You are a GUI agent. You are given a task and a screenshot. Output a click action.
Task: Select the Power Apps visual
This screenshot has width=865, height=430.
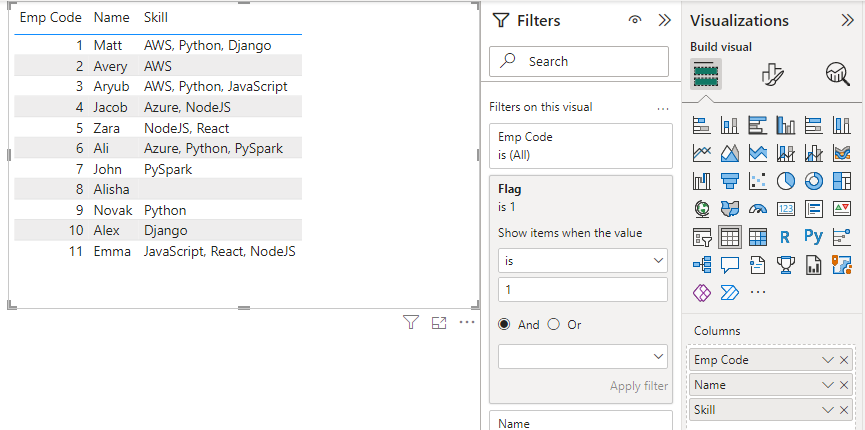pyautogui.click(x=701, y=292)
